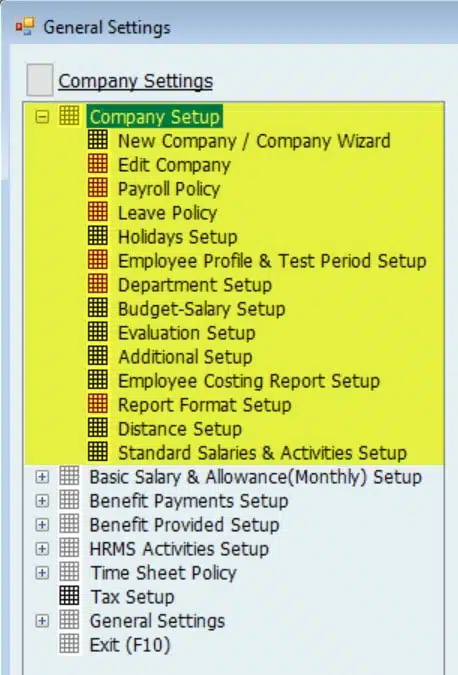Click the grid icon beside Tax Setup
Image resolution: width=458 pixels, height=675 pixels.
click(x=69, y=596)
